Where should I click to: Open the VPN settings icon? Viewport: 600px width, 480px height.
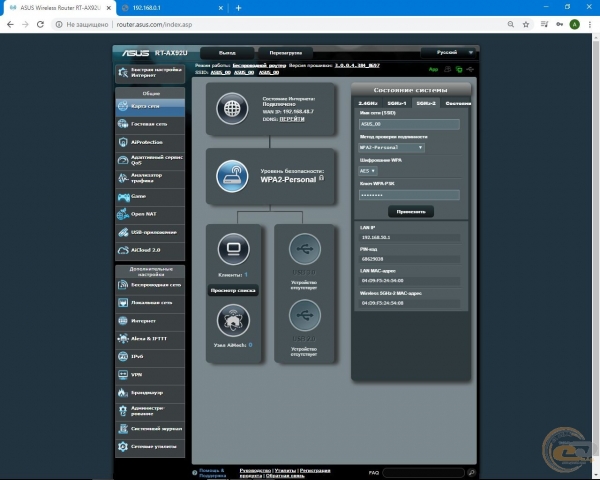pyautogui.click(x=123, y=374)
